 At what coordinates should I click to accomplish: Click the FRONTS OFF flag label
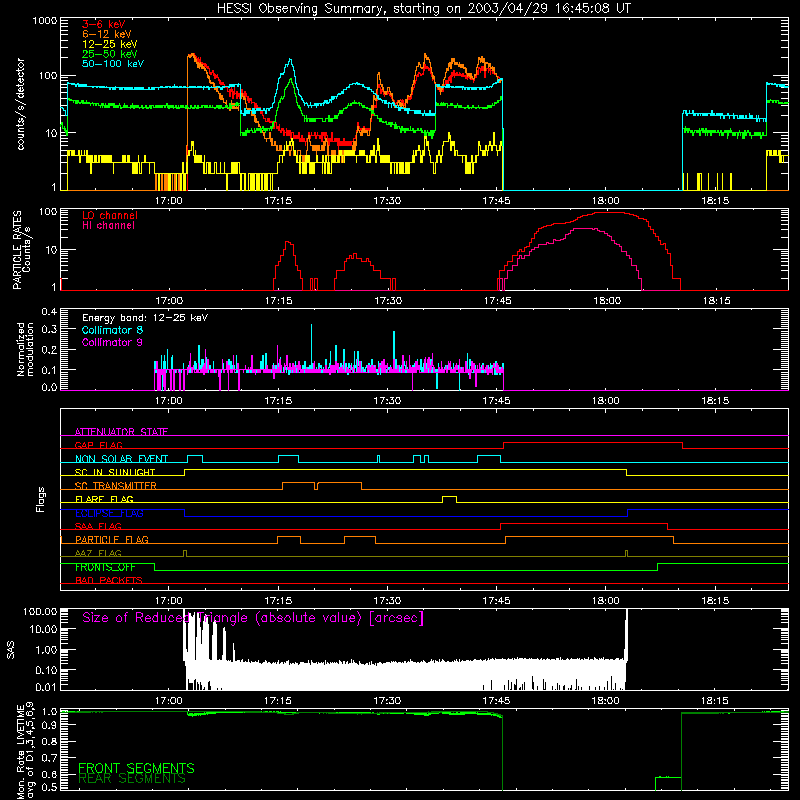pyautogui.click(x=105, y=567)
